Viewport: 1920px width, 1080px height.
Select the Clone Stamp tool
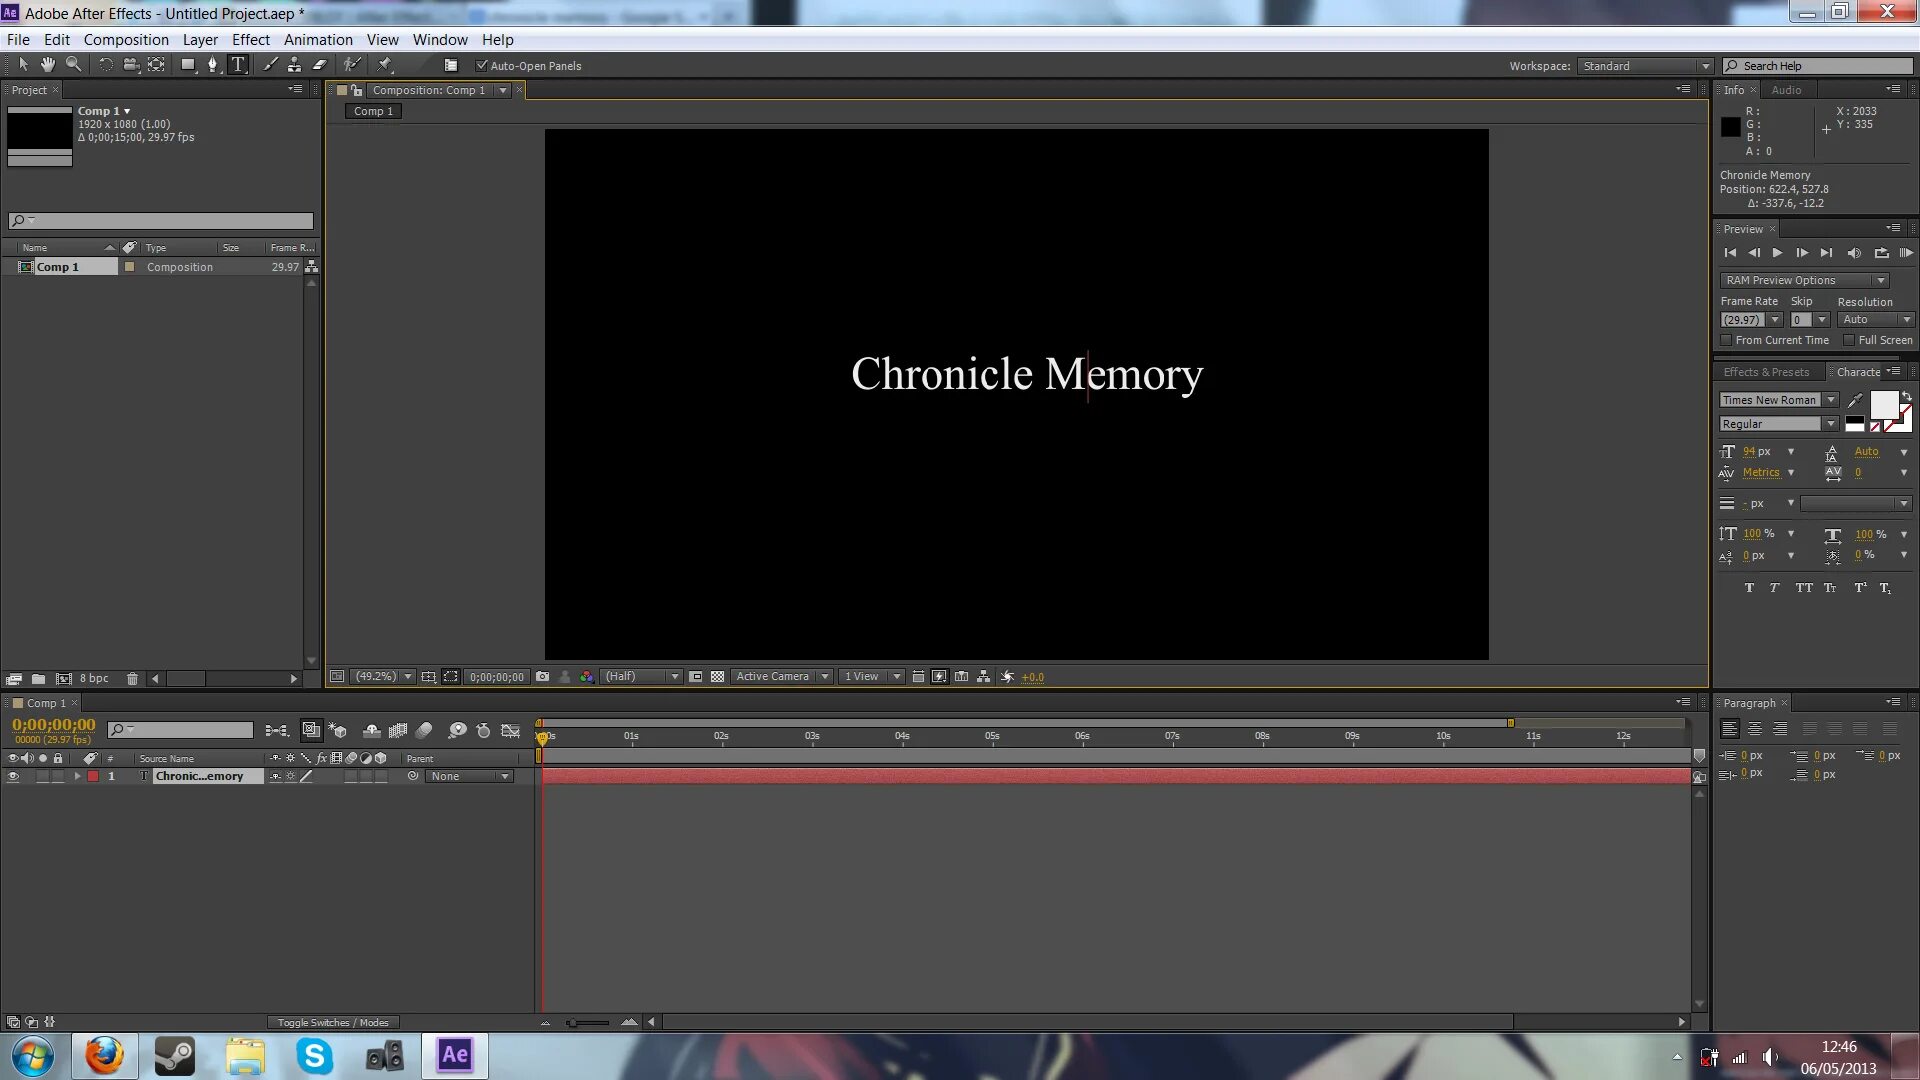(294, 65)
